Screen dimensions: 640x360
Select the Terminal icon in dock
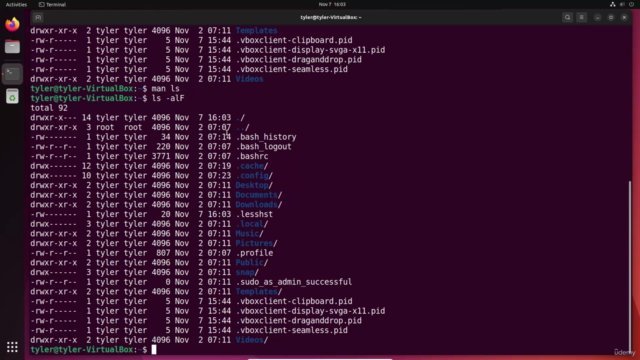[x=12, y=73]
